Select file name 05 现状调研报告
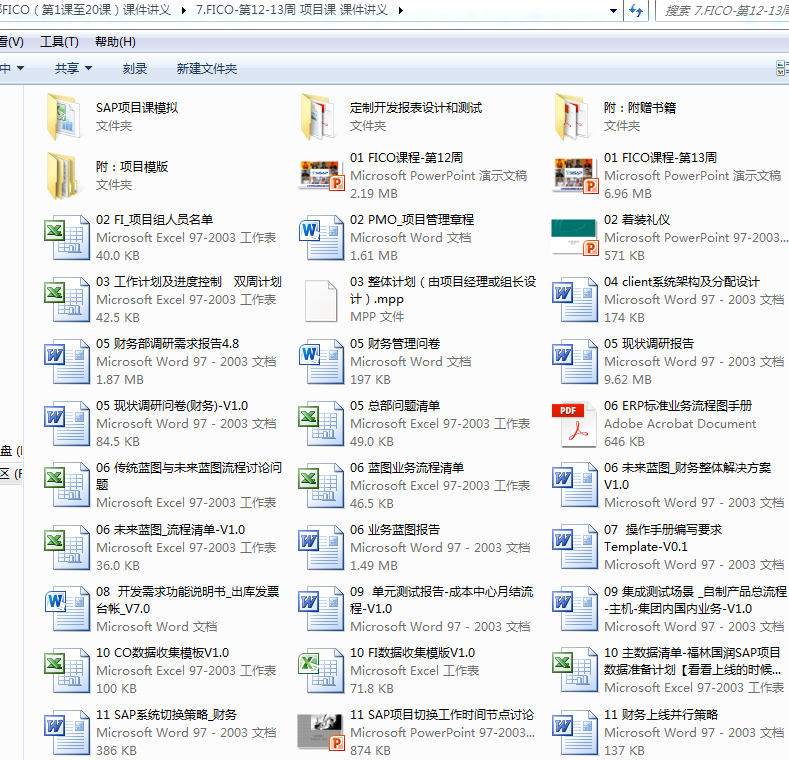This screenshot has width=789, height=760. (649, 344)
